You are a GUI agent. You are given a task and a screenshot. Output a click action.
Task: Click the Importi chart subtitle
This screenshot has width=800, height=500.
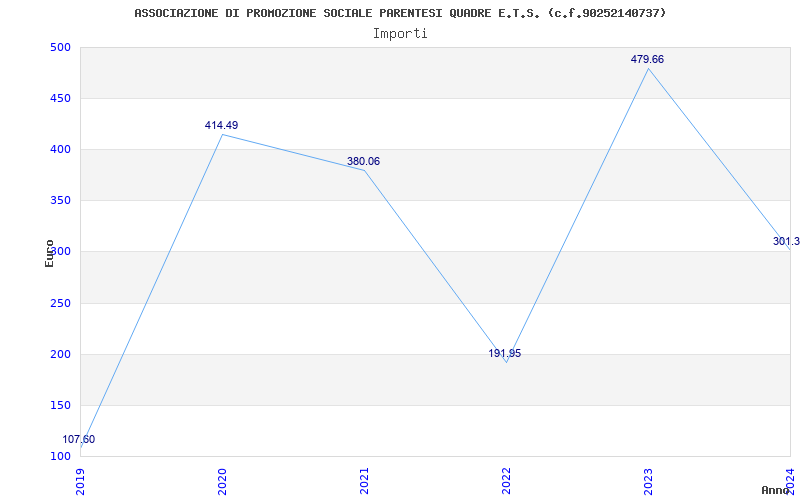400,34
